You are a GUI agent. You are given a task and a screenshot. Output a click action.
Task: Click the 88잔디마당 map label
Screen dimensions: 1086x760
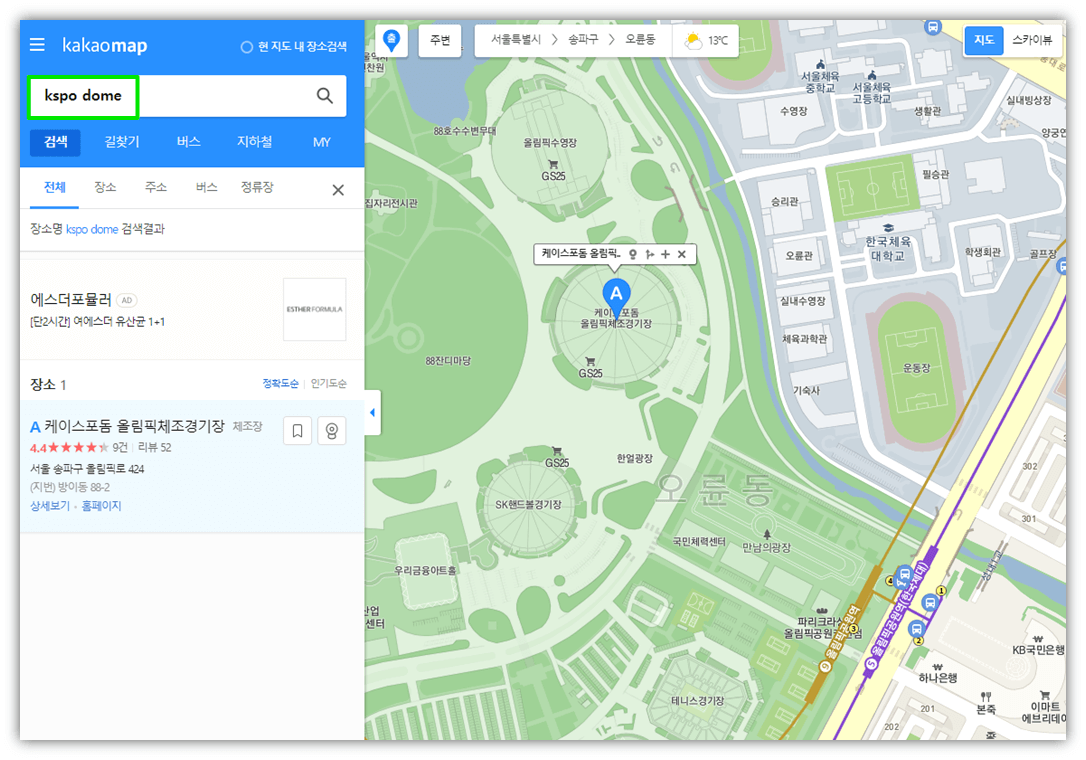pyautogui.click(x=448, y=361)
